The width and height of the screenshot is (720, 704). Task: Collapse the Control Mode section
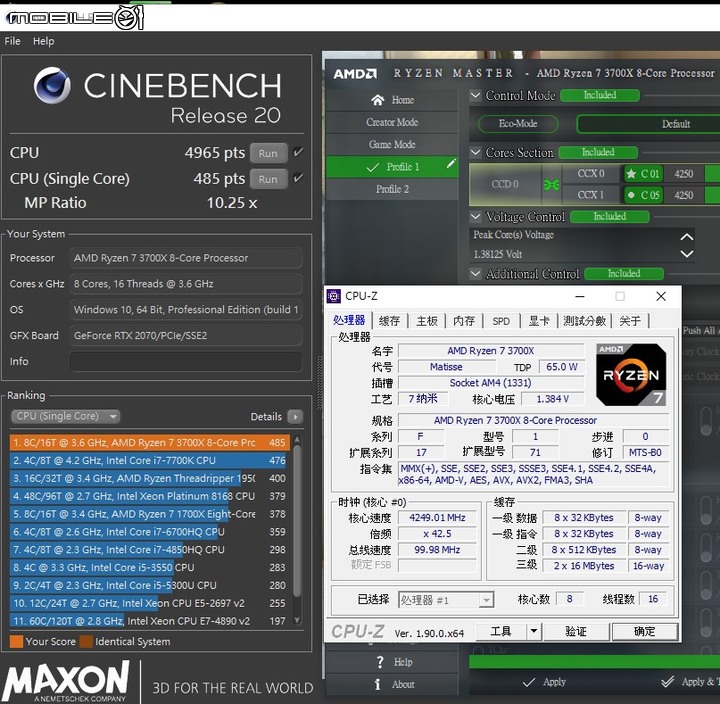point(476,95)
